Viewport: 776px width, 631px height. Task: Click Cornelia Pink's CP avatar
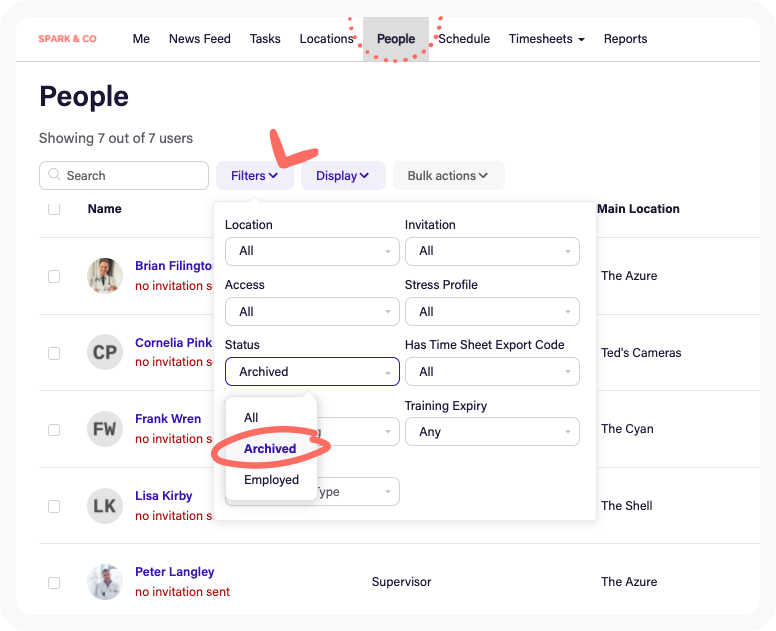coord(105,352)
